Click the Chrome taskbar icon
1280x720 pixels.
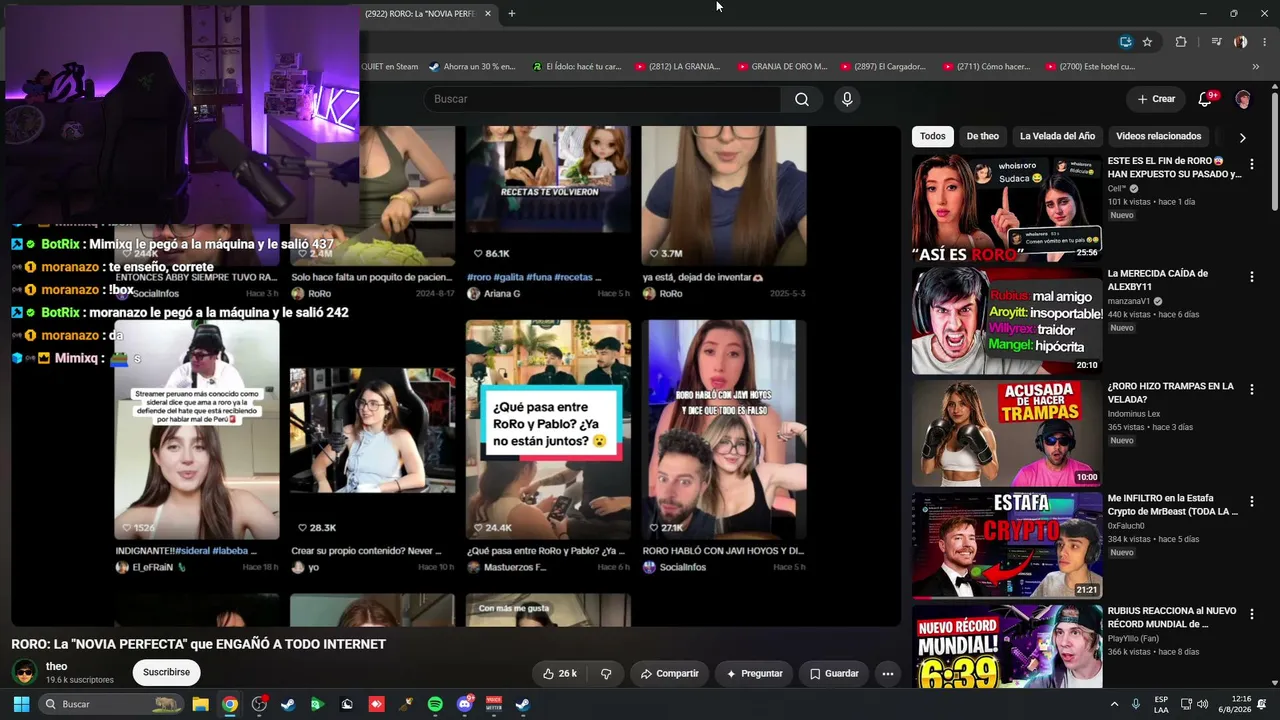pos(230,704)
